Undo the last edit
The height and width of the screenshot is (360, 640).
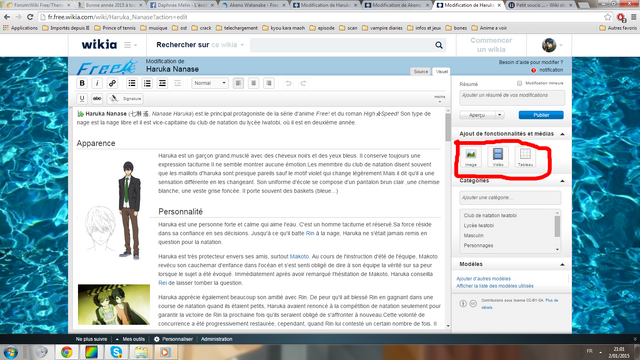pos(288,83)
